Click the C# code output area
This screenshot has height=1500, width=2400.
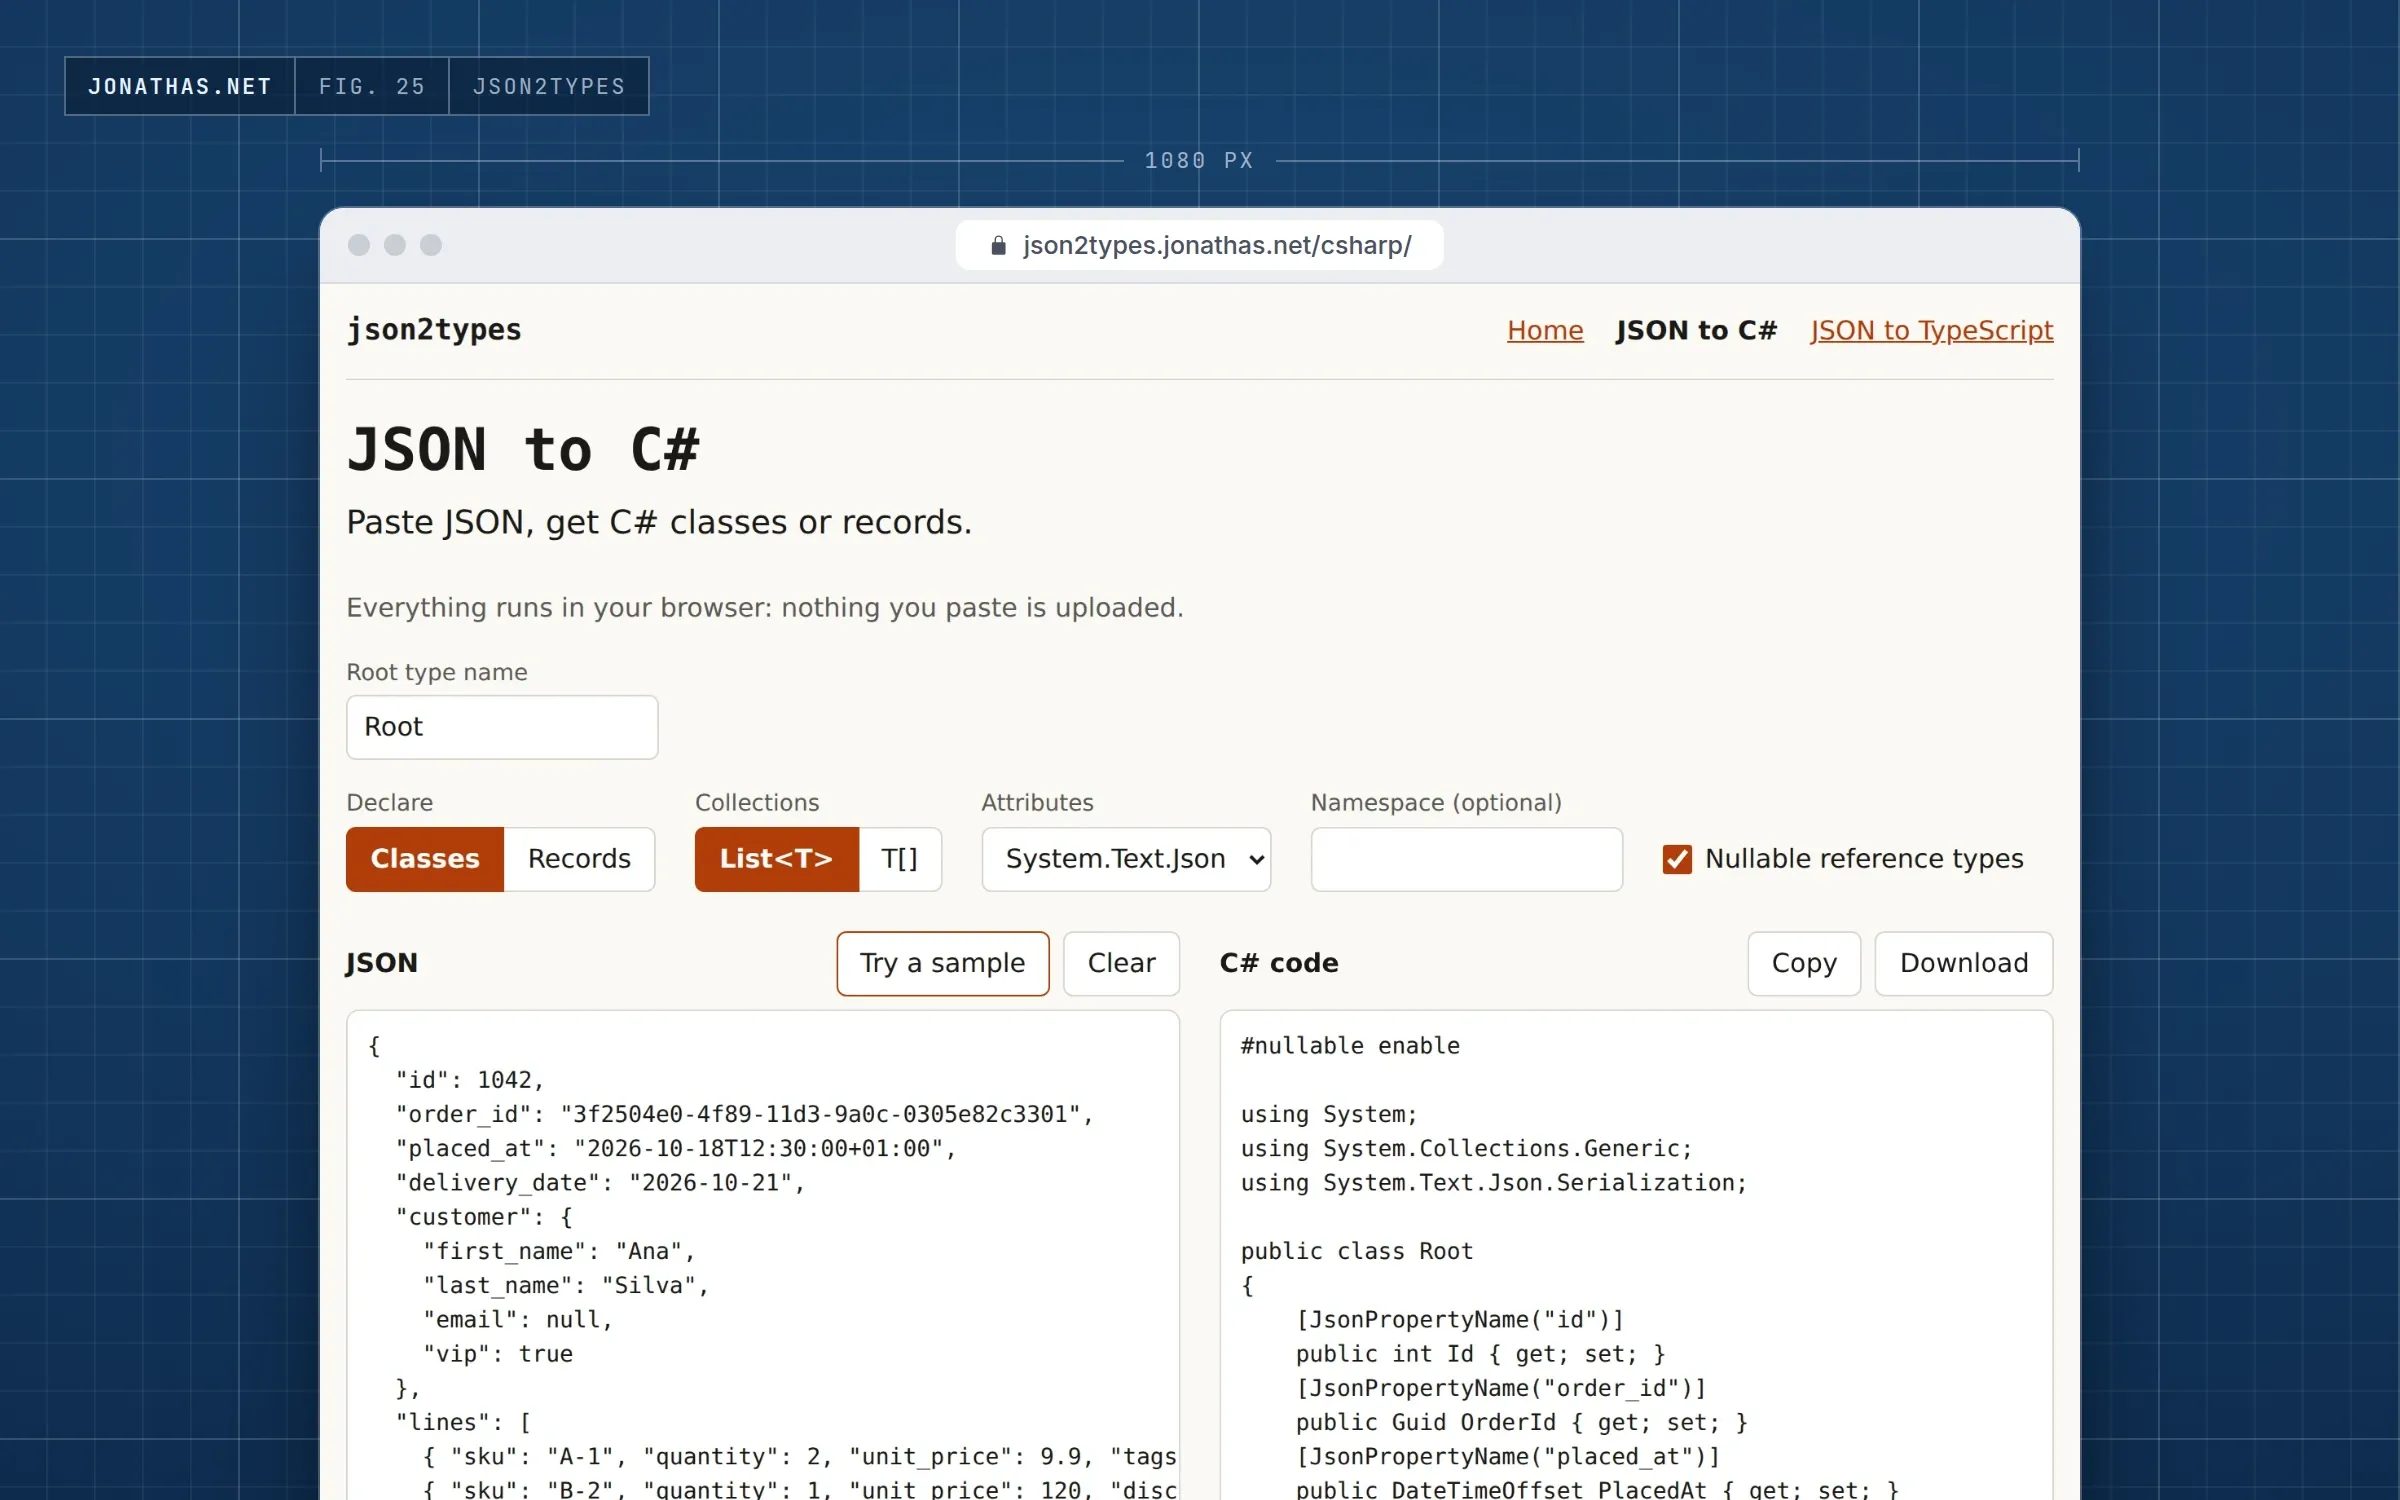[x=1636, y=1255]
